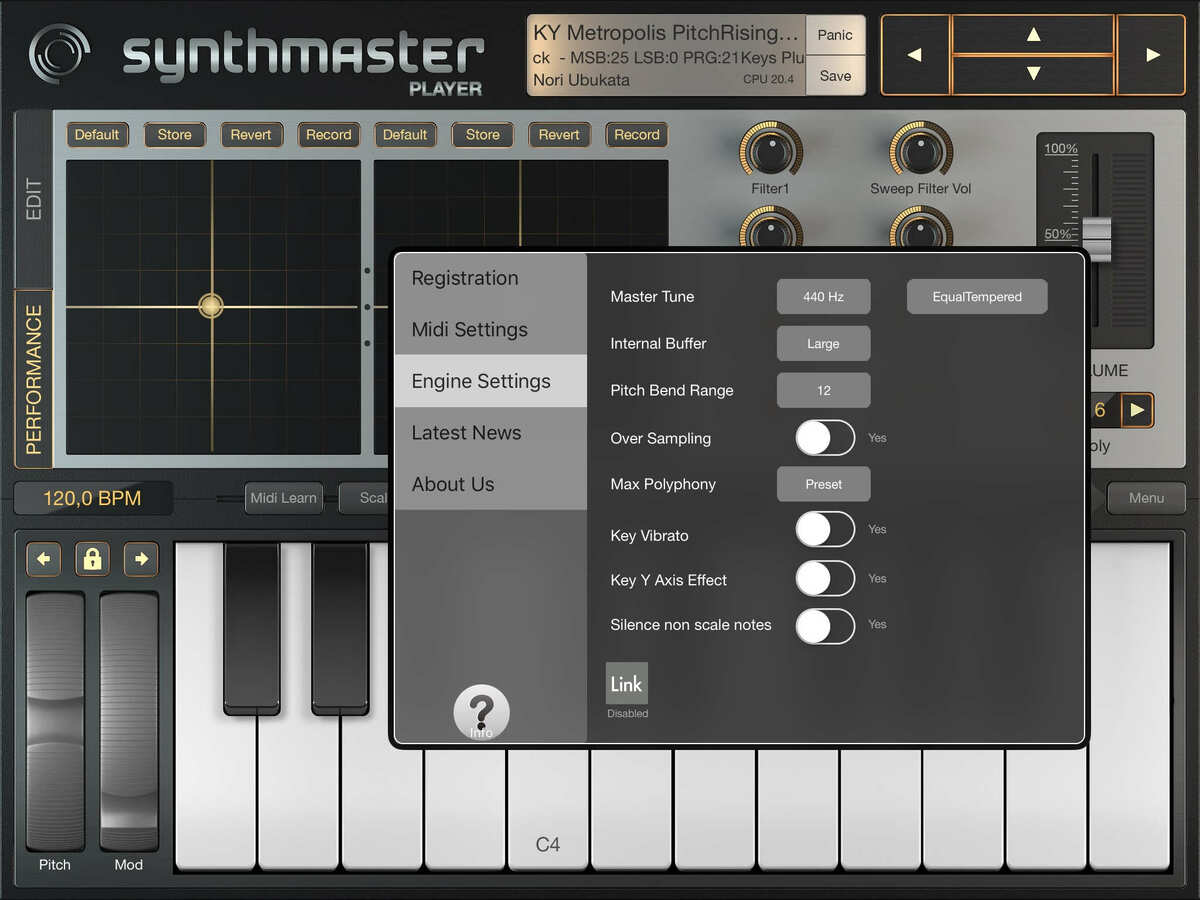Open the EqualTempered tuning selector
Image resolution: width=1200 pixels, height=900 pixels.
coord(977,297)
